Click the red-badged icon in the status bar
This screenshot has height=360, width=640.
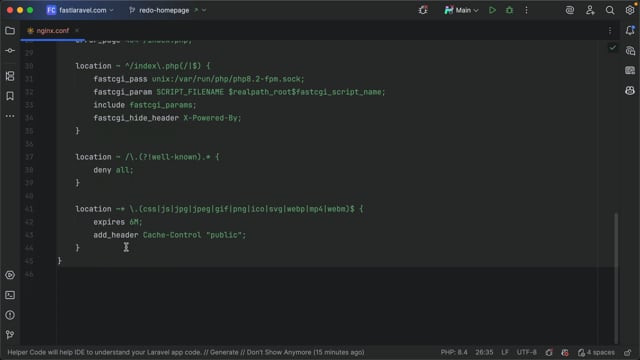(x=565, y=352)
